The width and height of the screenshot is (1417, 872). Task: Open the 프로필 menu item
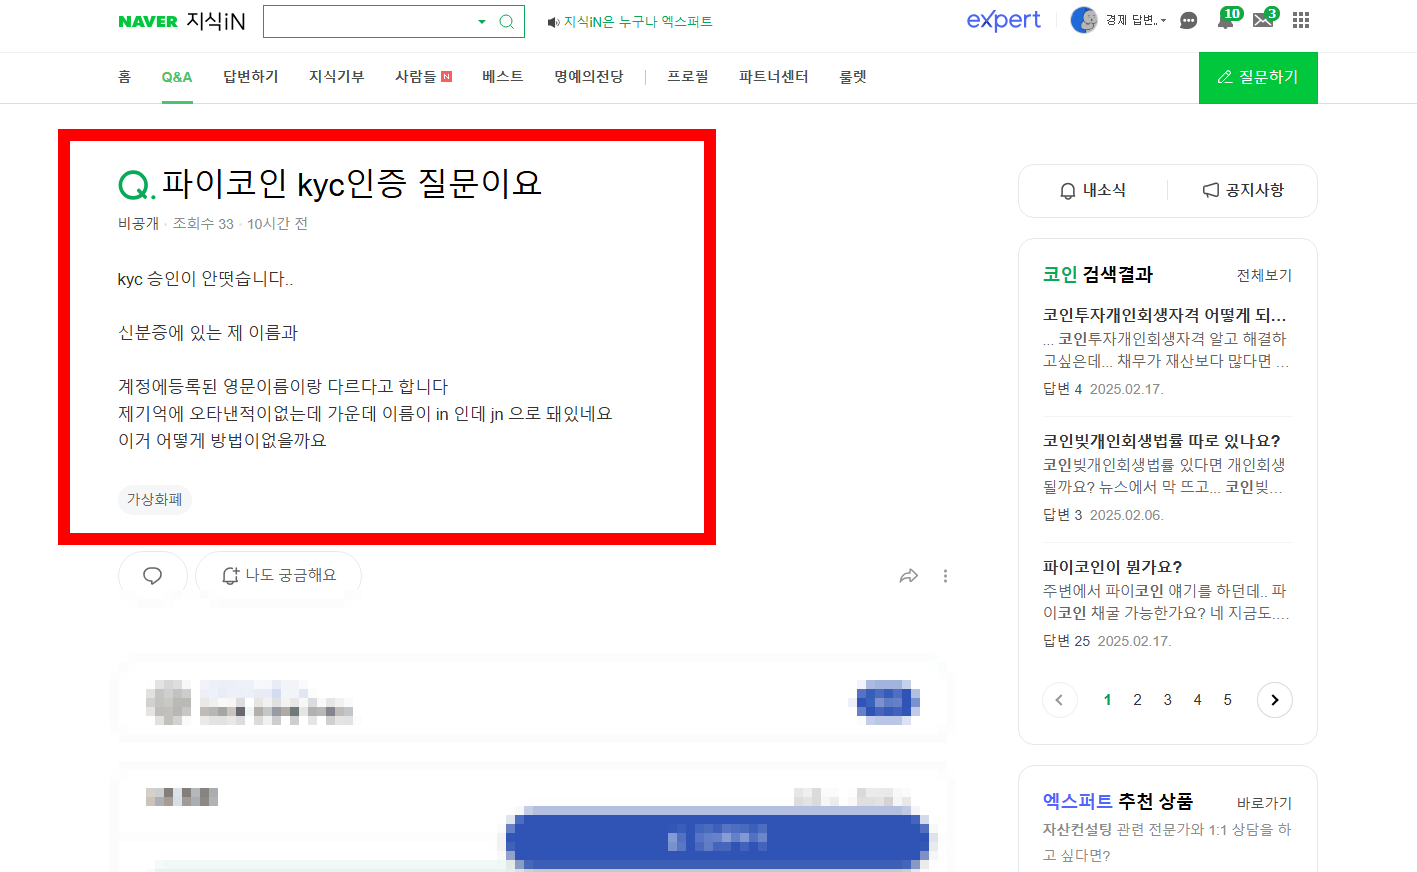688,77
